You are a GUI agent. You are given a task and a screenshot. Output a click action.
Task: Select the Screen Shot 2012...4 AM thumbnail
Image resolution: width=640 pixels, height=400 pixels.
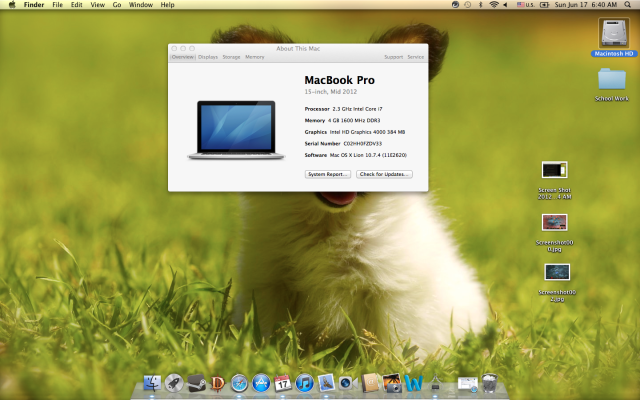point(554,180)
